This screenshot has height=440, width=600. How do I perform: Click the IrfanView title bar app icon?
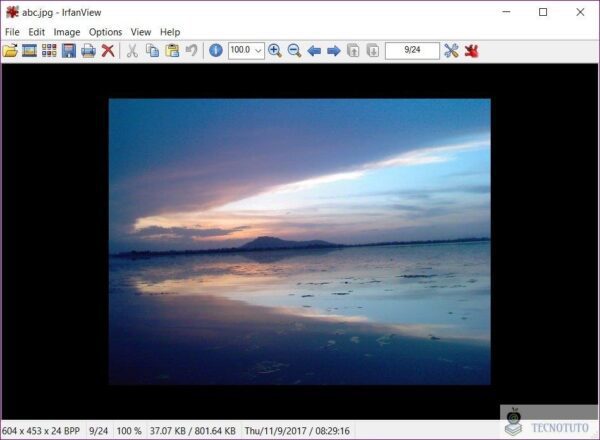tap(12, 12)
